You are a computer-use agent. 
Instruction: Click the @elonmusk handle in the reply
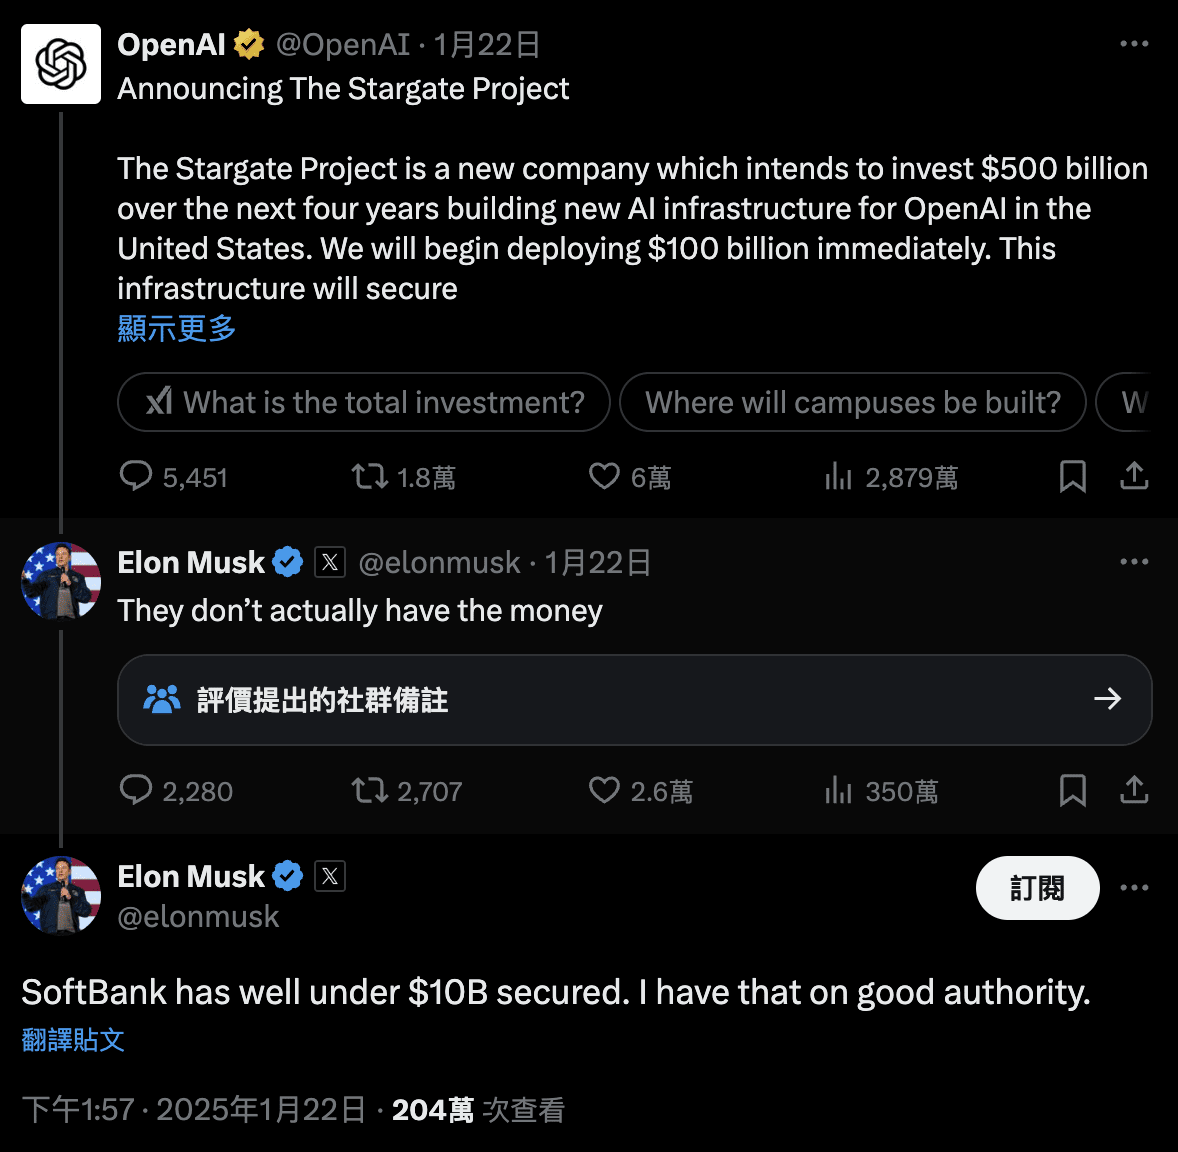(x=440, y=562)
